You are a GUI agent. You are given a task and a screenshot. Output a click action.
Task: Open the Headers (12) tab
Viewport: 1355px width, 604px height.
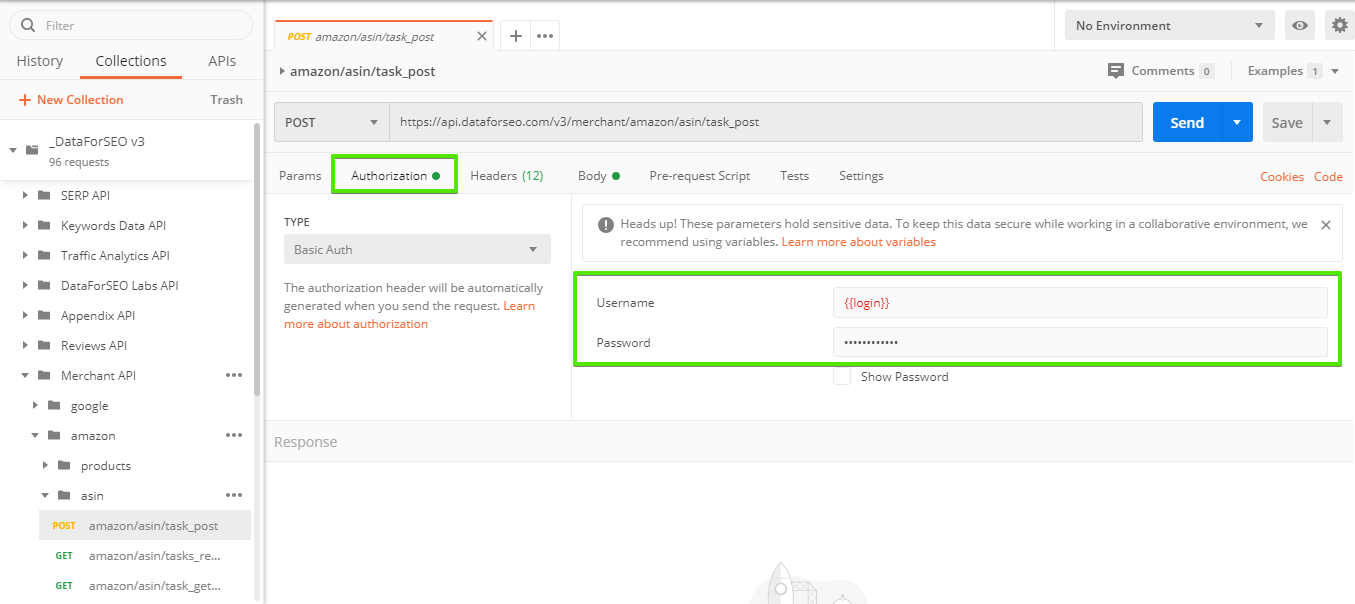507,176
